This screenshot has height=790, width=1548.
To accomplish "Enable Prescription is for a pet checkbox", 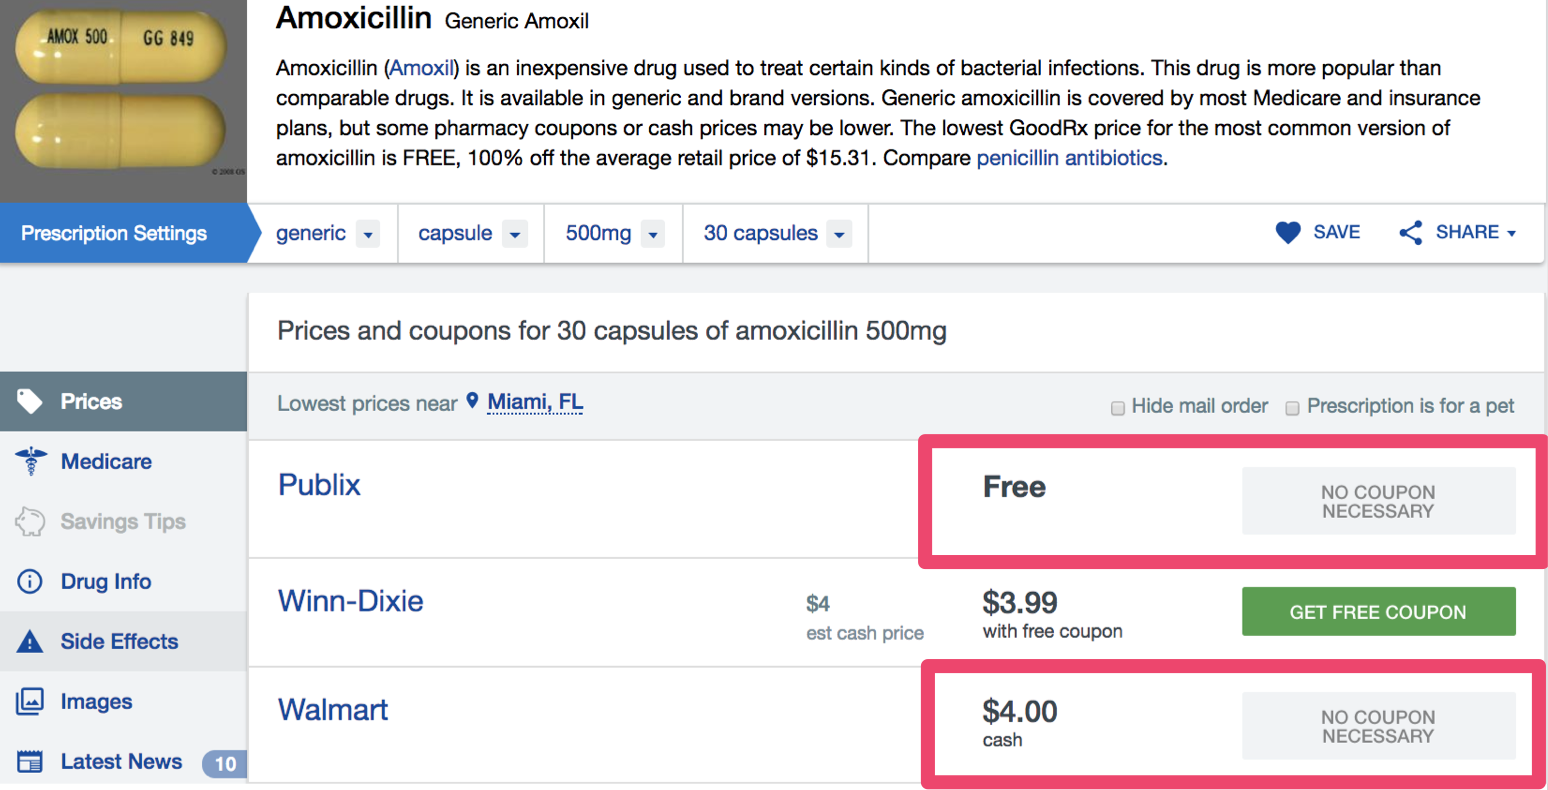I will [x=1292, y=408].
